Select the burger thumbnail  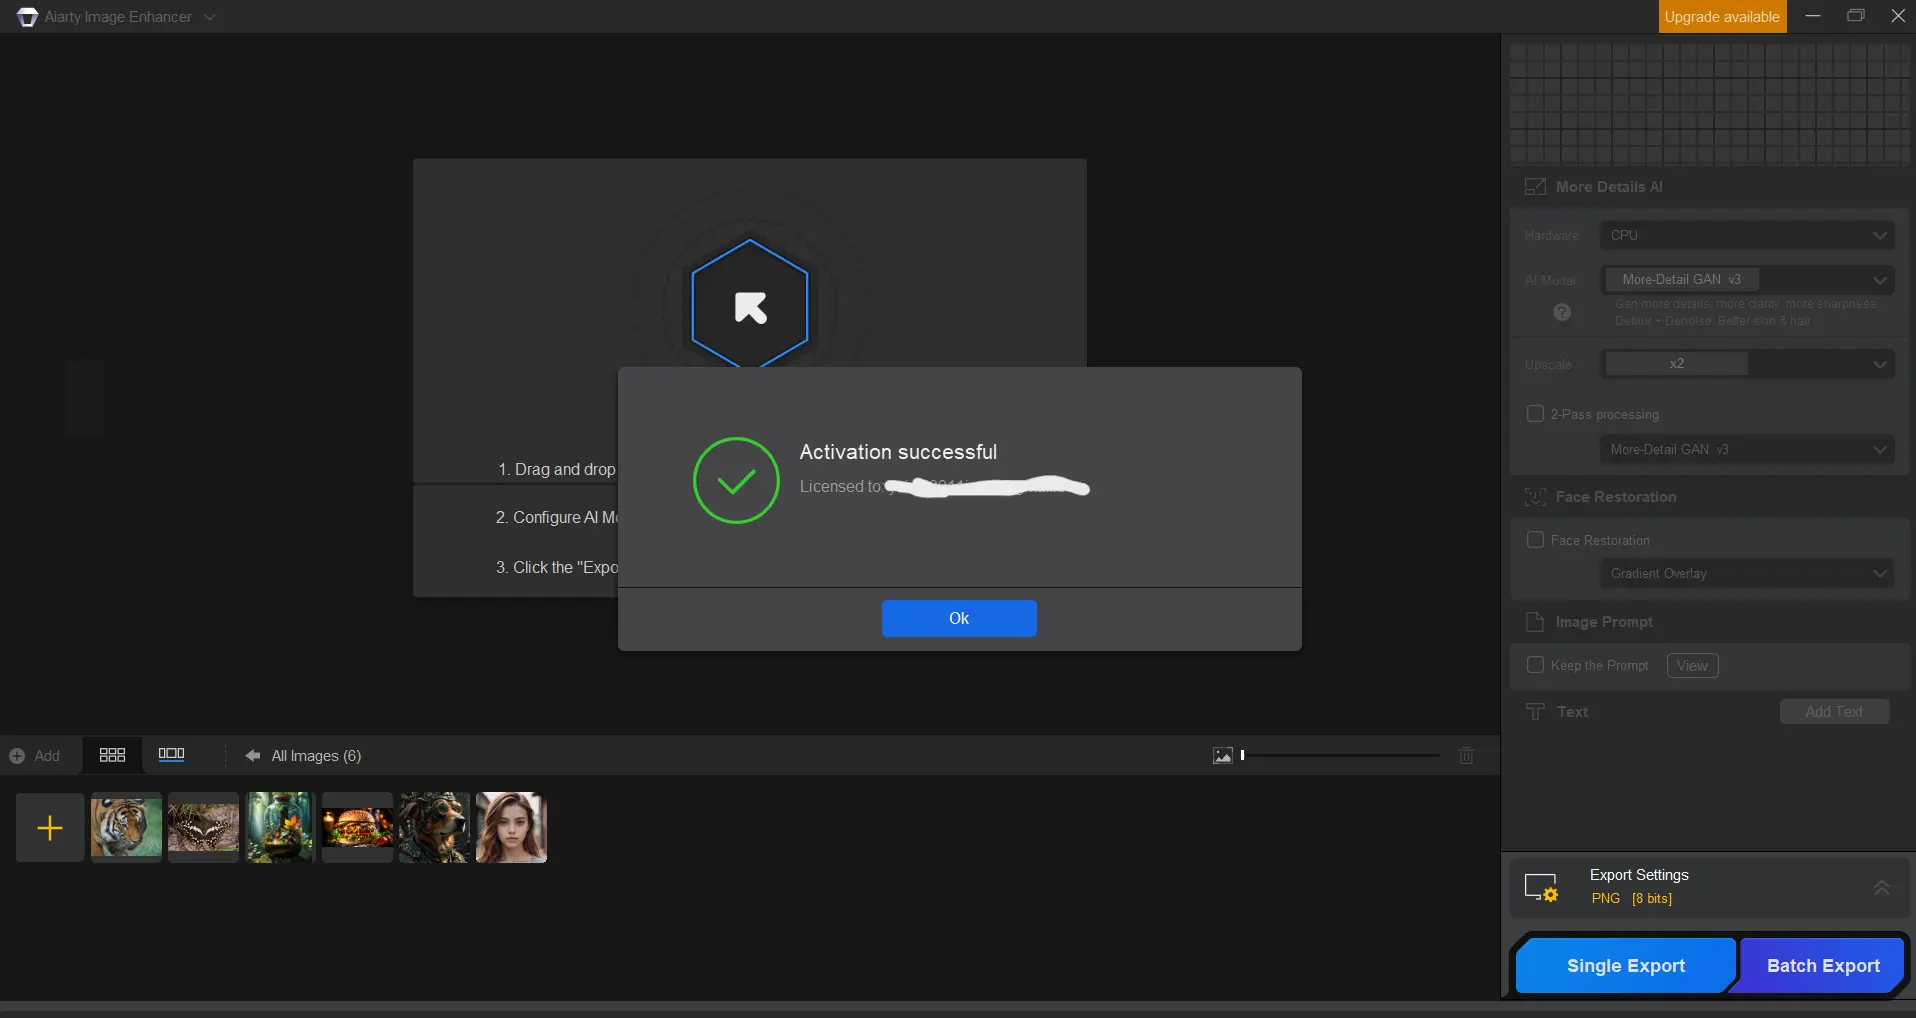pyautogui.click(x=357, y=828)
